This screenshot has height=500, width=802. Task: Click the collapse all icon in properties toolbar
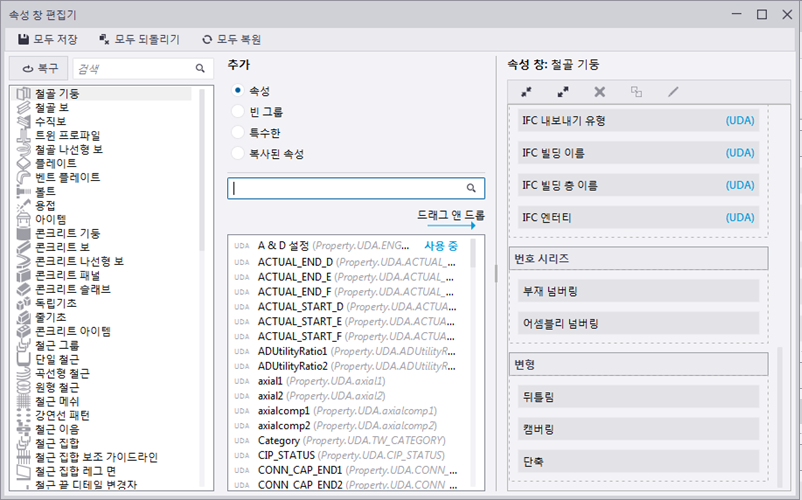click(526, 91)
